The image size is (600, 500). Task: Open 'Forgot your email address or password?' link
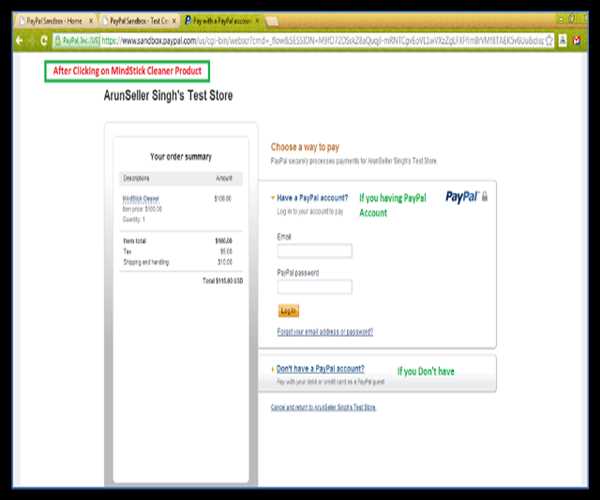324,332
